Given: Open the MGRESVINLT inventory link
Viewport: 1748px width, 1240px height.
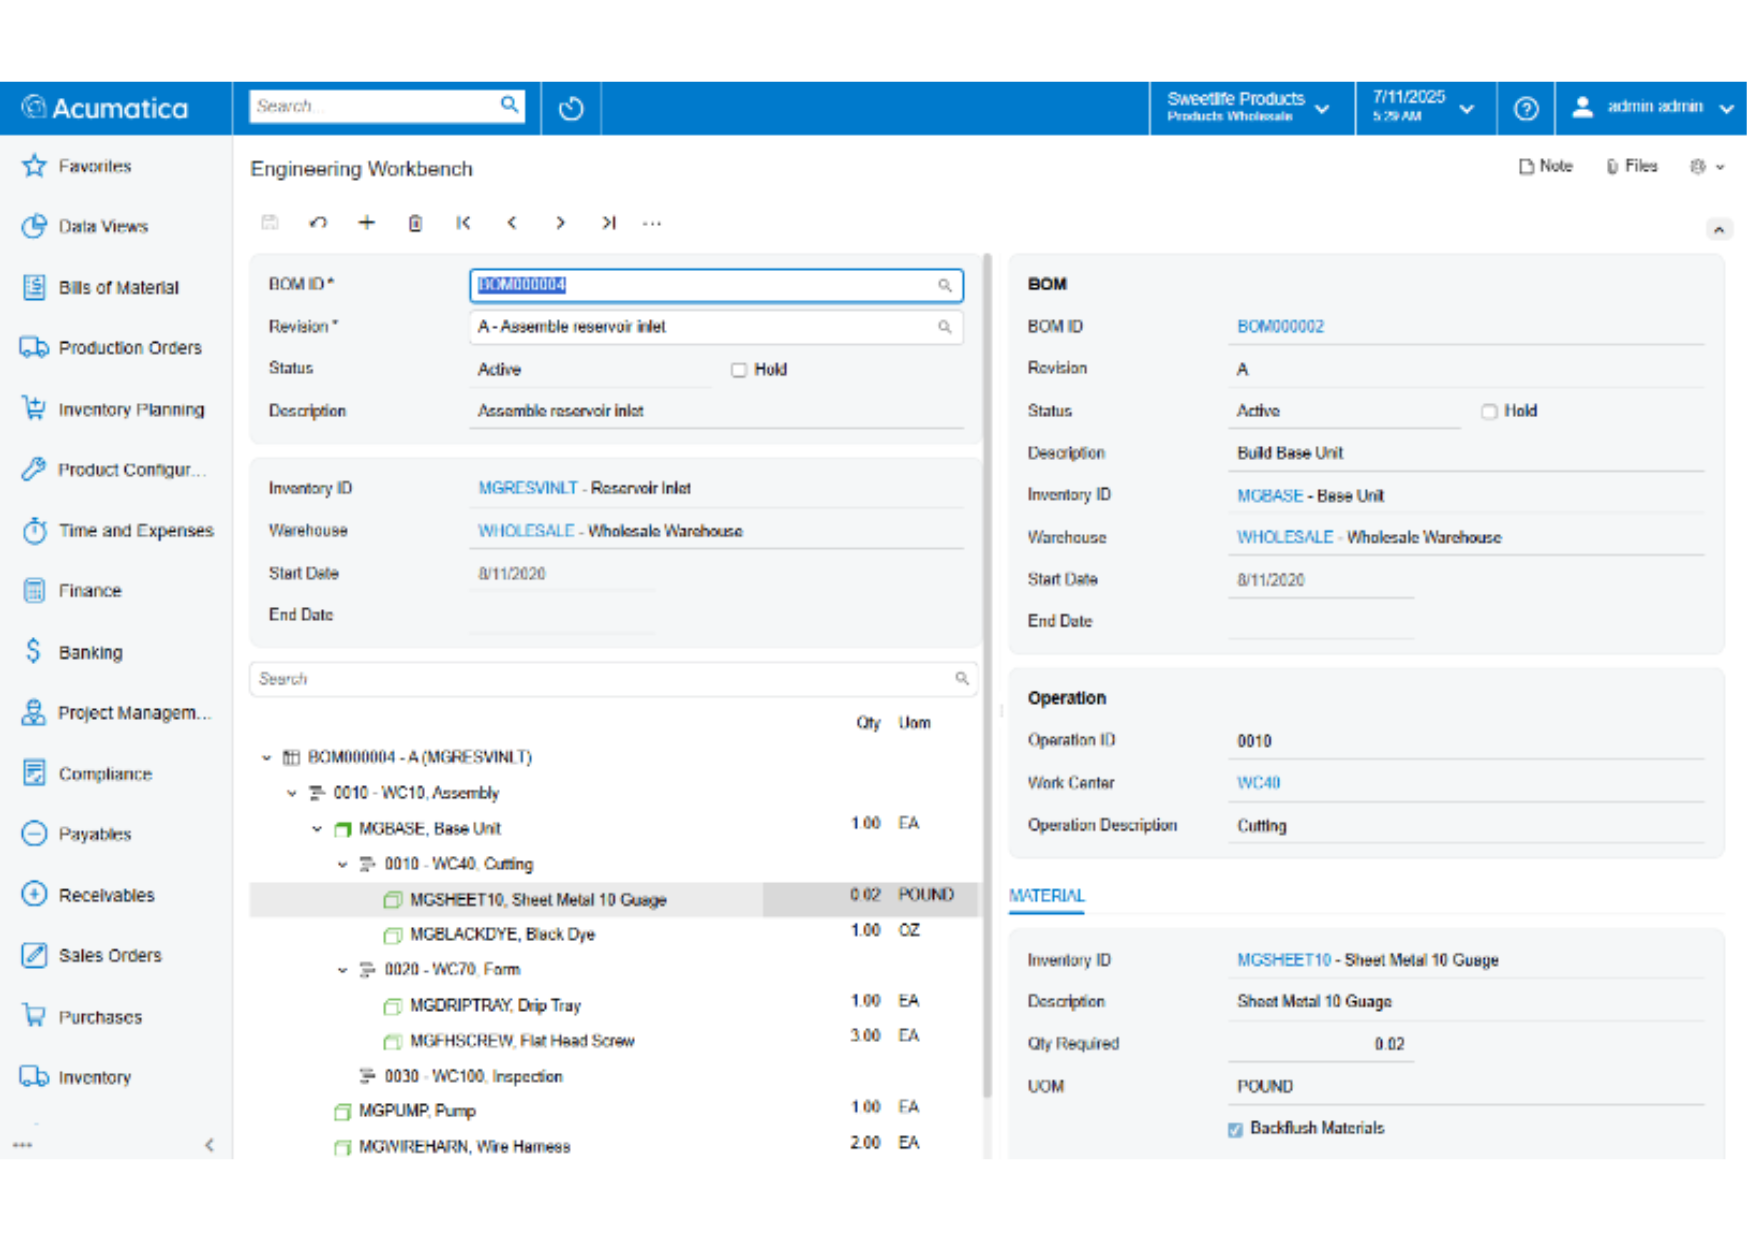Looking at the screenshot, I should pos(527,488).
